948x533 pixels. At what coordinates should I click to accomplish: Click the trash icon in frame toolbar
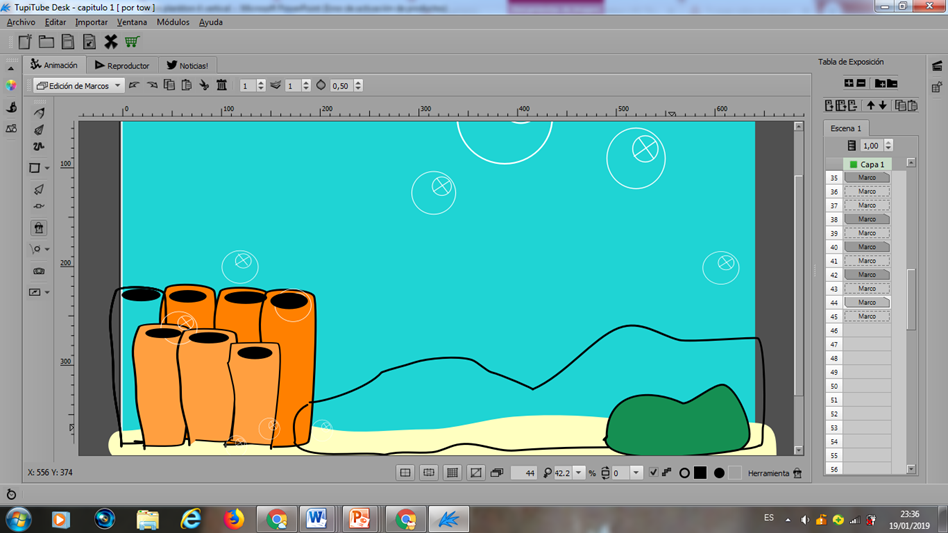(x=222, y=86)
